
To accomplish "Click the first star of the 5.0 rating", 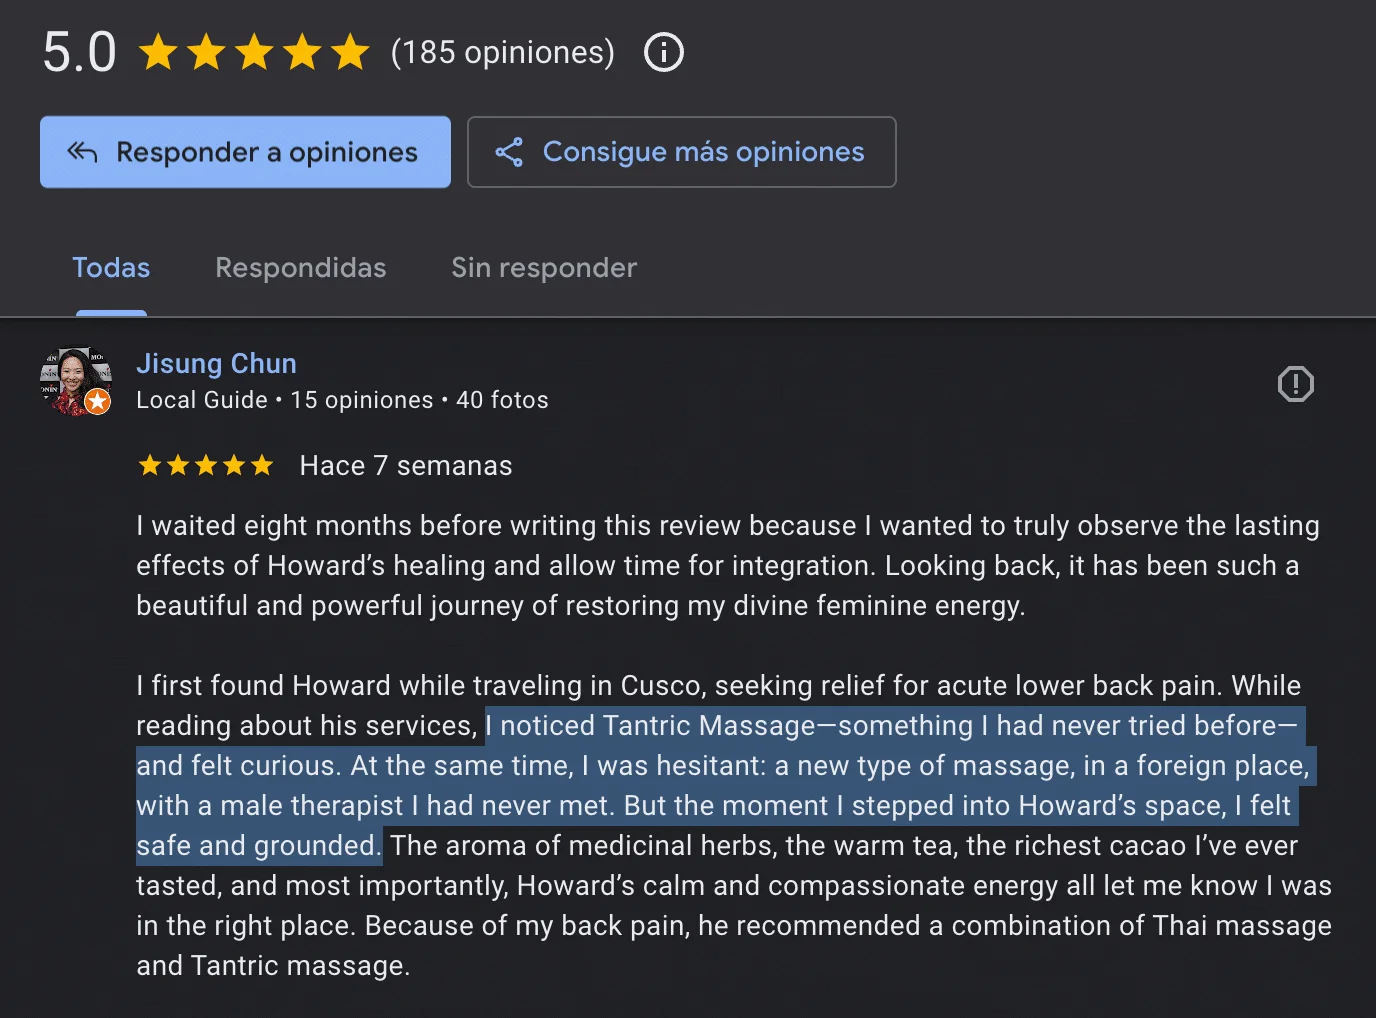I will 158,52.
